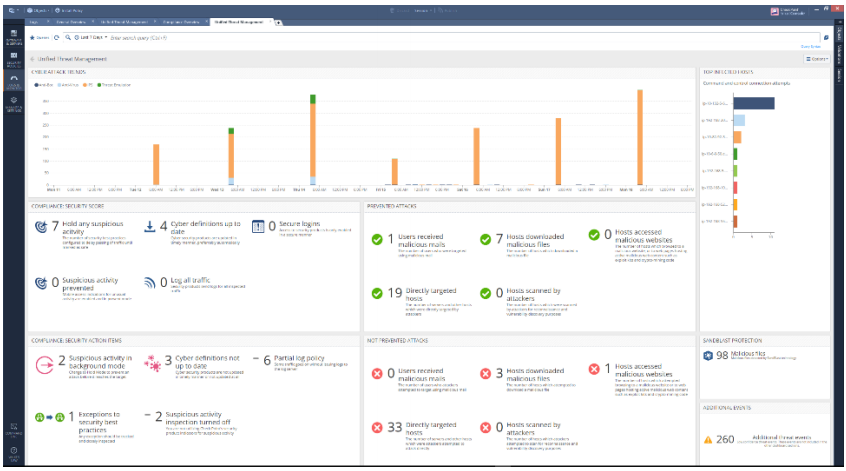This screenshot has width=846, height=471.
Task: Open the Objects dropdown menu
Action: [x=37, y=11]
